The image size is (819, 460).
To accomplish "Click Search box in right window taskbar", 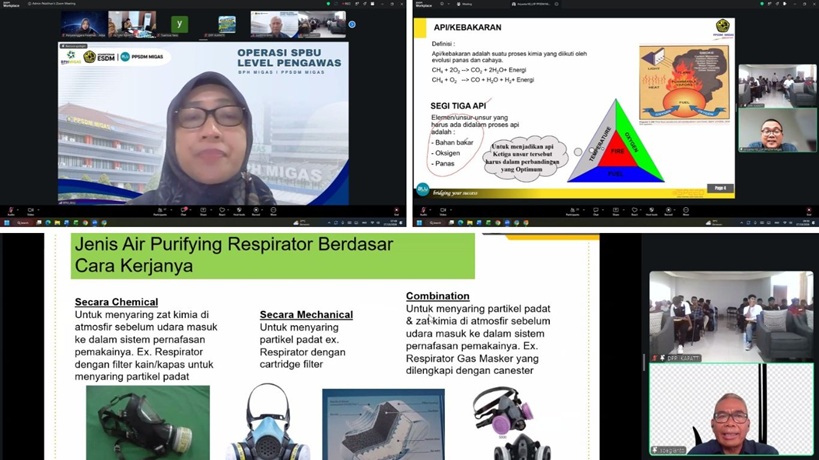I will pyautogui.click(x=436, y=222).
